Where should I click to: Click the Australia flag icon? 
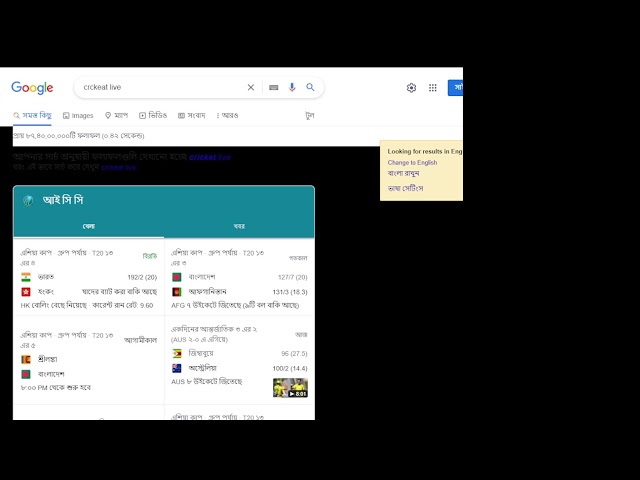(x=177, y=368)
